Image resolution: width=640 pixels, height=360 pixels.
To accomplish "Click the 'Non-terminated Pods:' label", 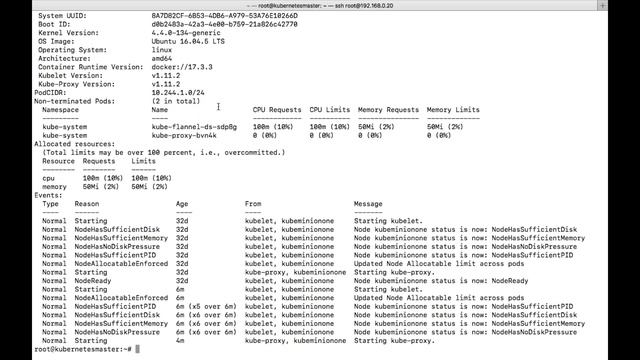I will point(75,101).
